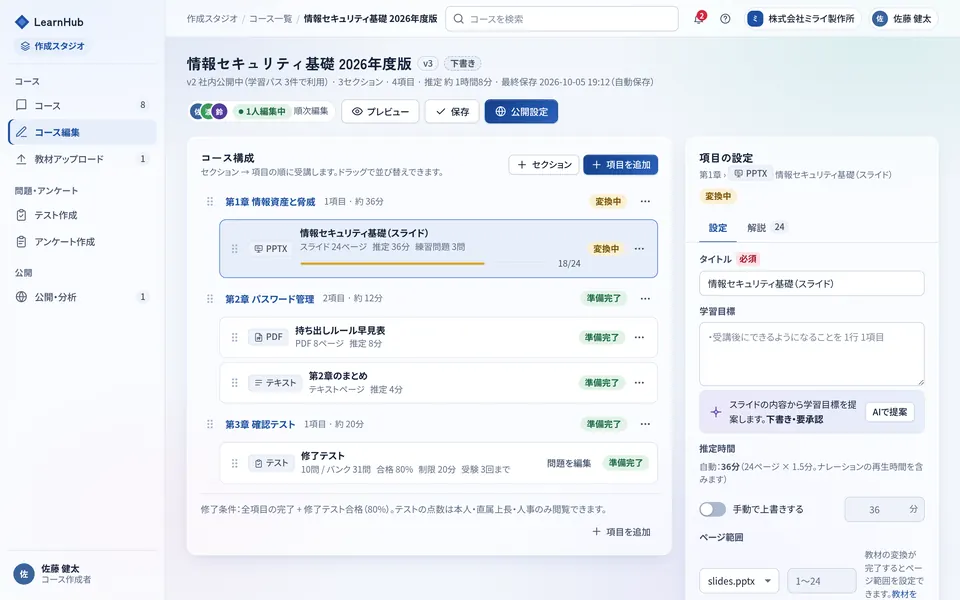The image size is (960, 600).
Task: Click the プレビュー button
Action: (380, 111)
